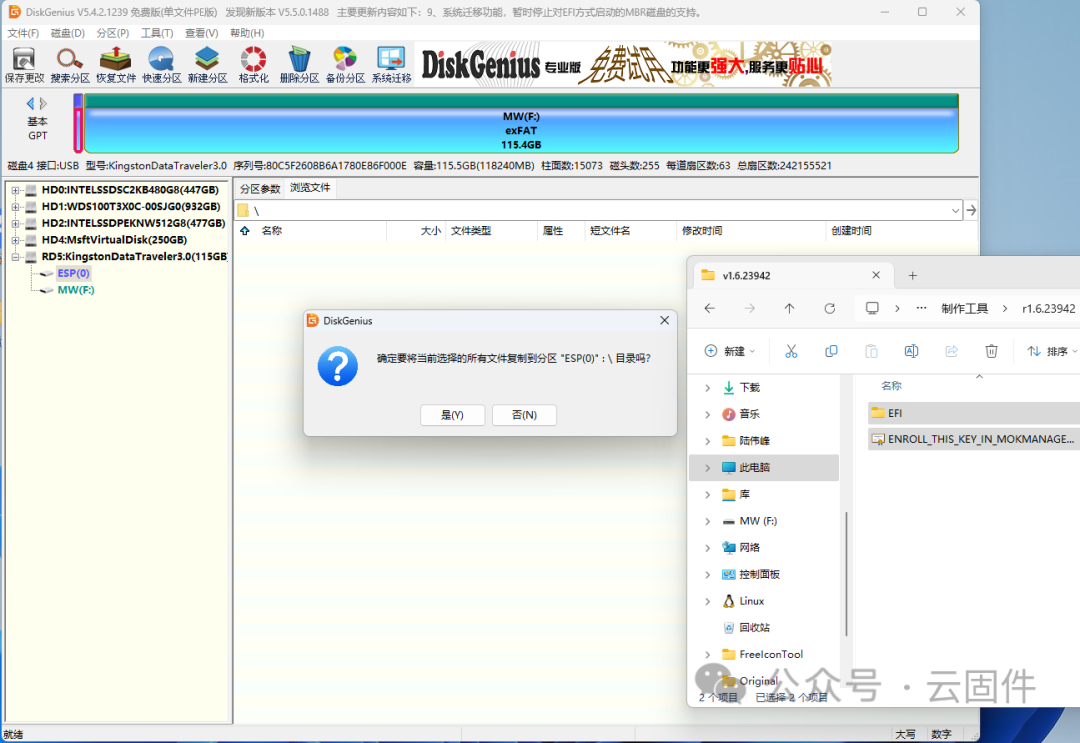Click the Rename icon in Explorer toolbar
The width and height of the screenshot is (1080, 743).
pyautogui.click(x=911, y=351)
